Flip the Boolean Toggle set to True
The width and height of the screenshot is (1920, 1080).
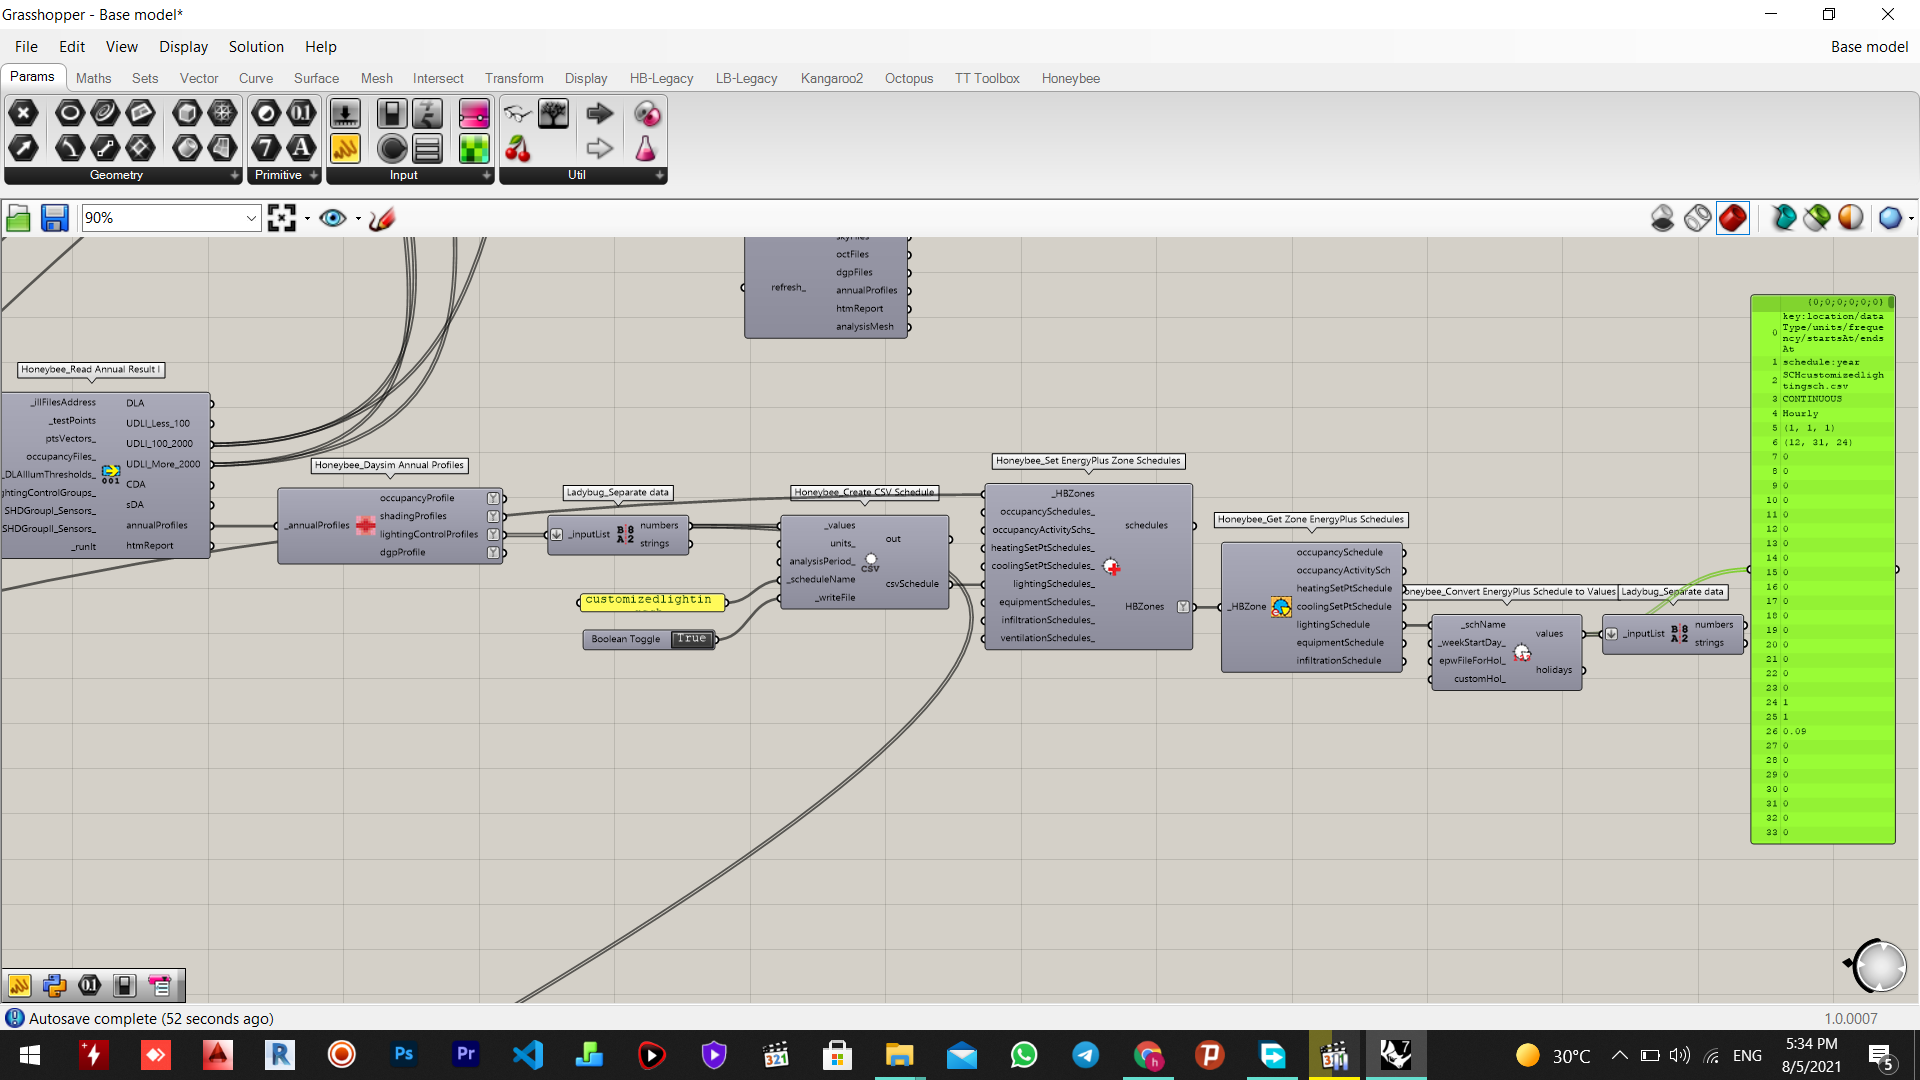(x=691, y=639)
